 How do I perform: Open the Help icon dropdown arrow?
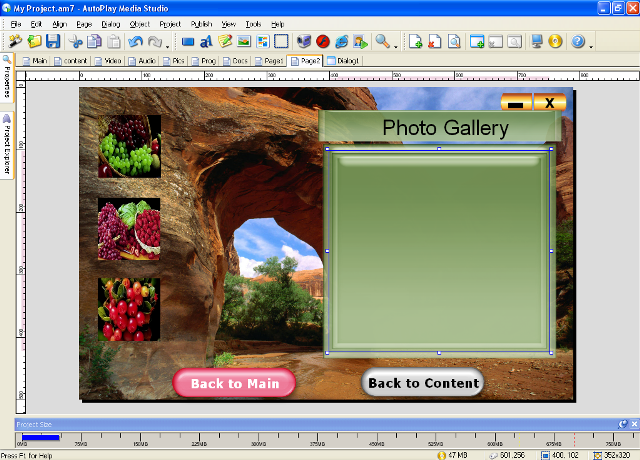(x=591, y=44)
